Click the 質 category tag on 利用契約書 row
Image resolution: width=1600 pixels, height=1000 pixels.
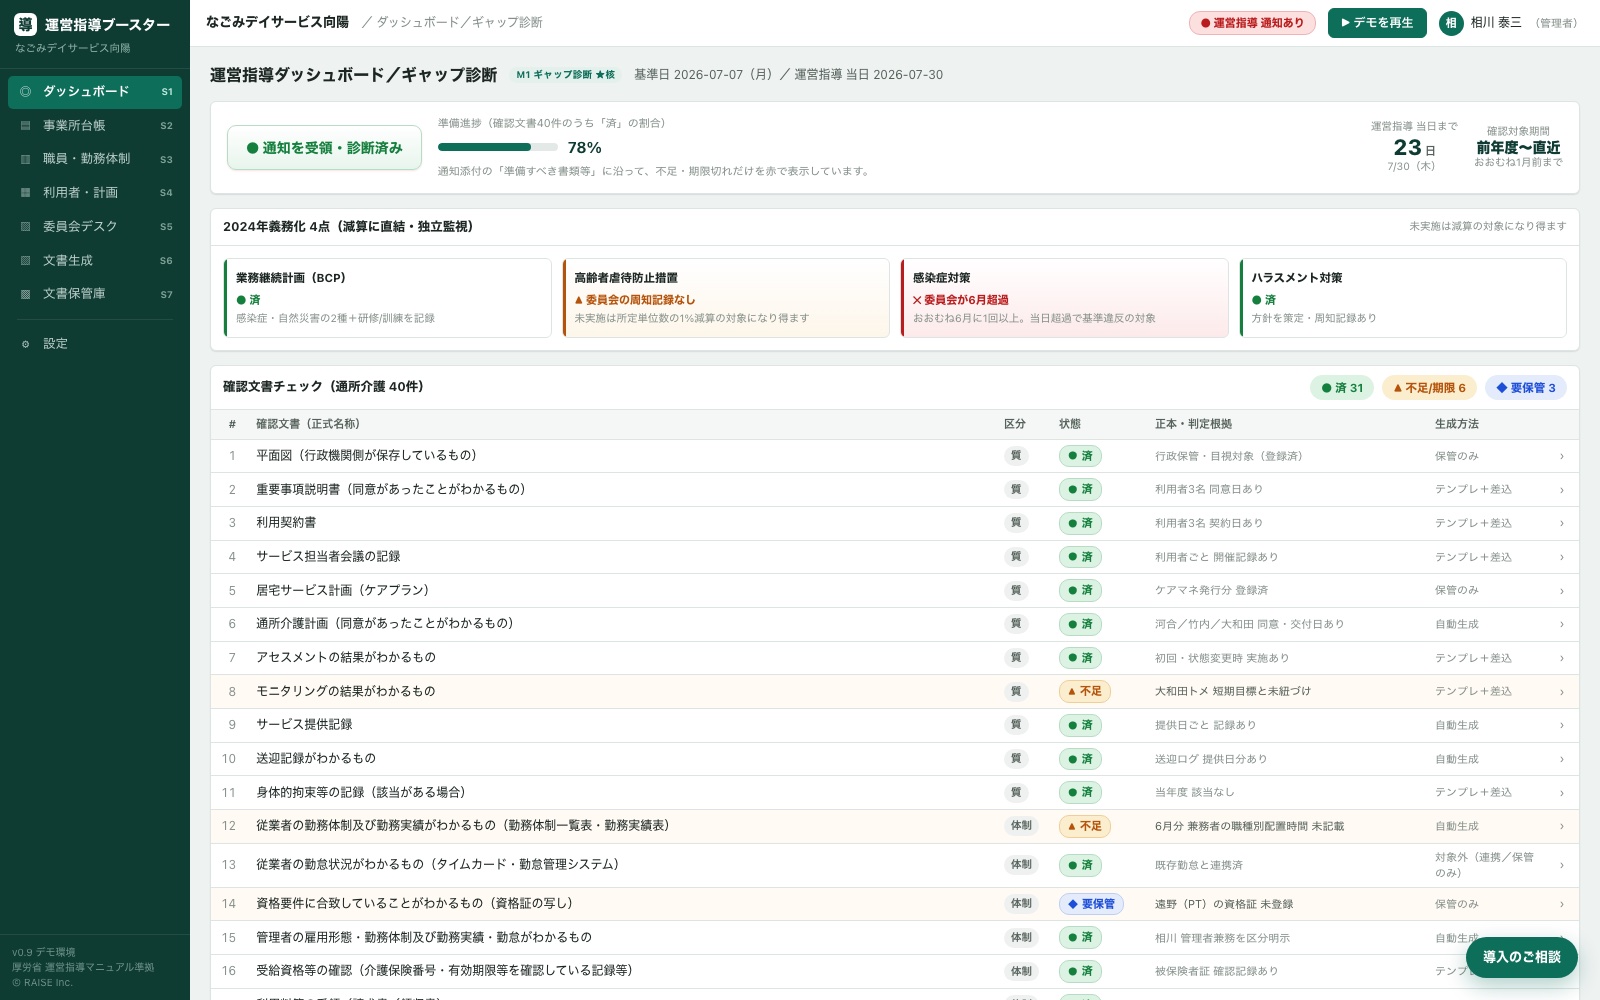tap(1016, 523)
